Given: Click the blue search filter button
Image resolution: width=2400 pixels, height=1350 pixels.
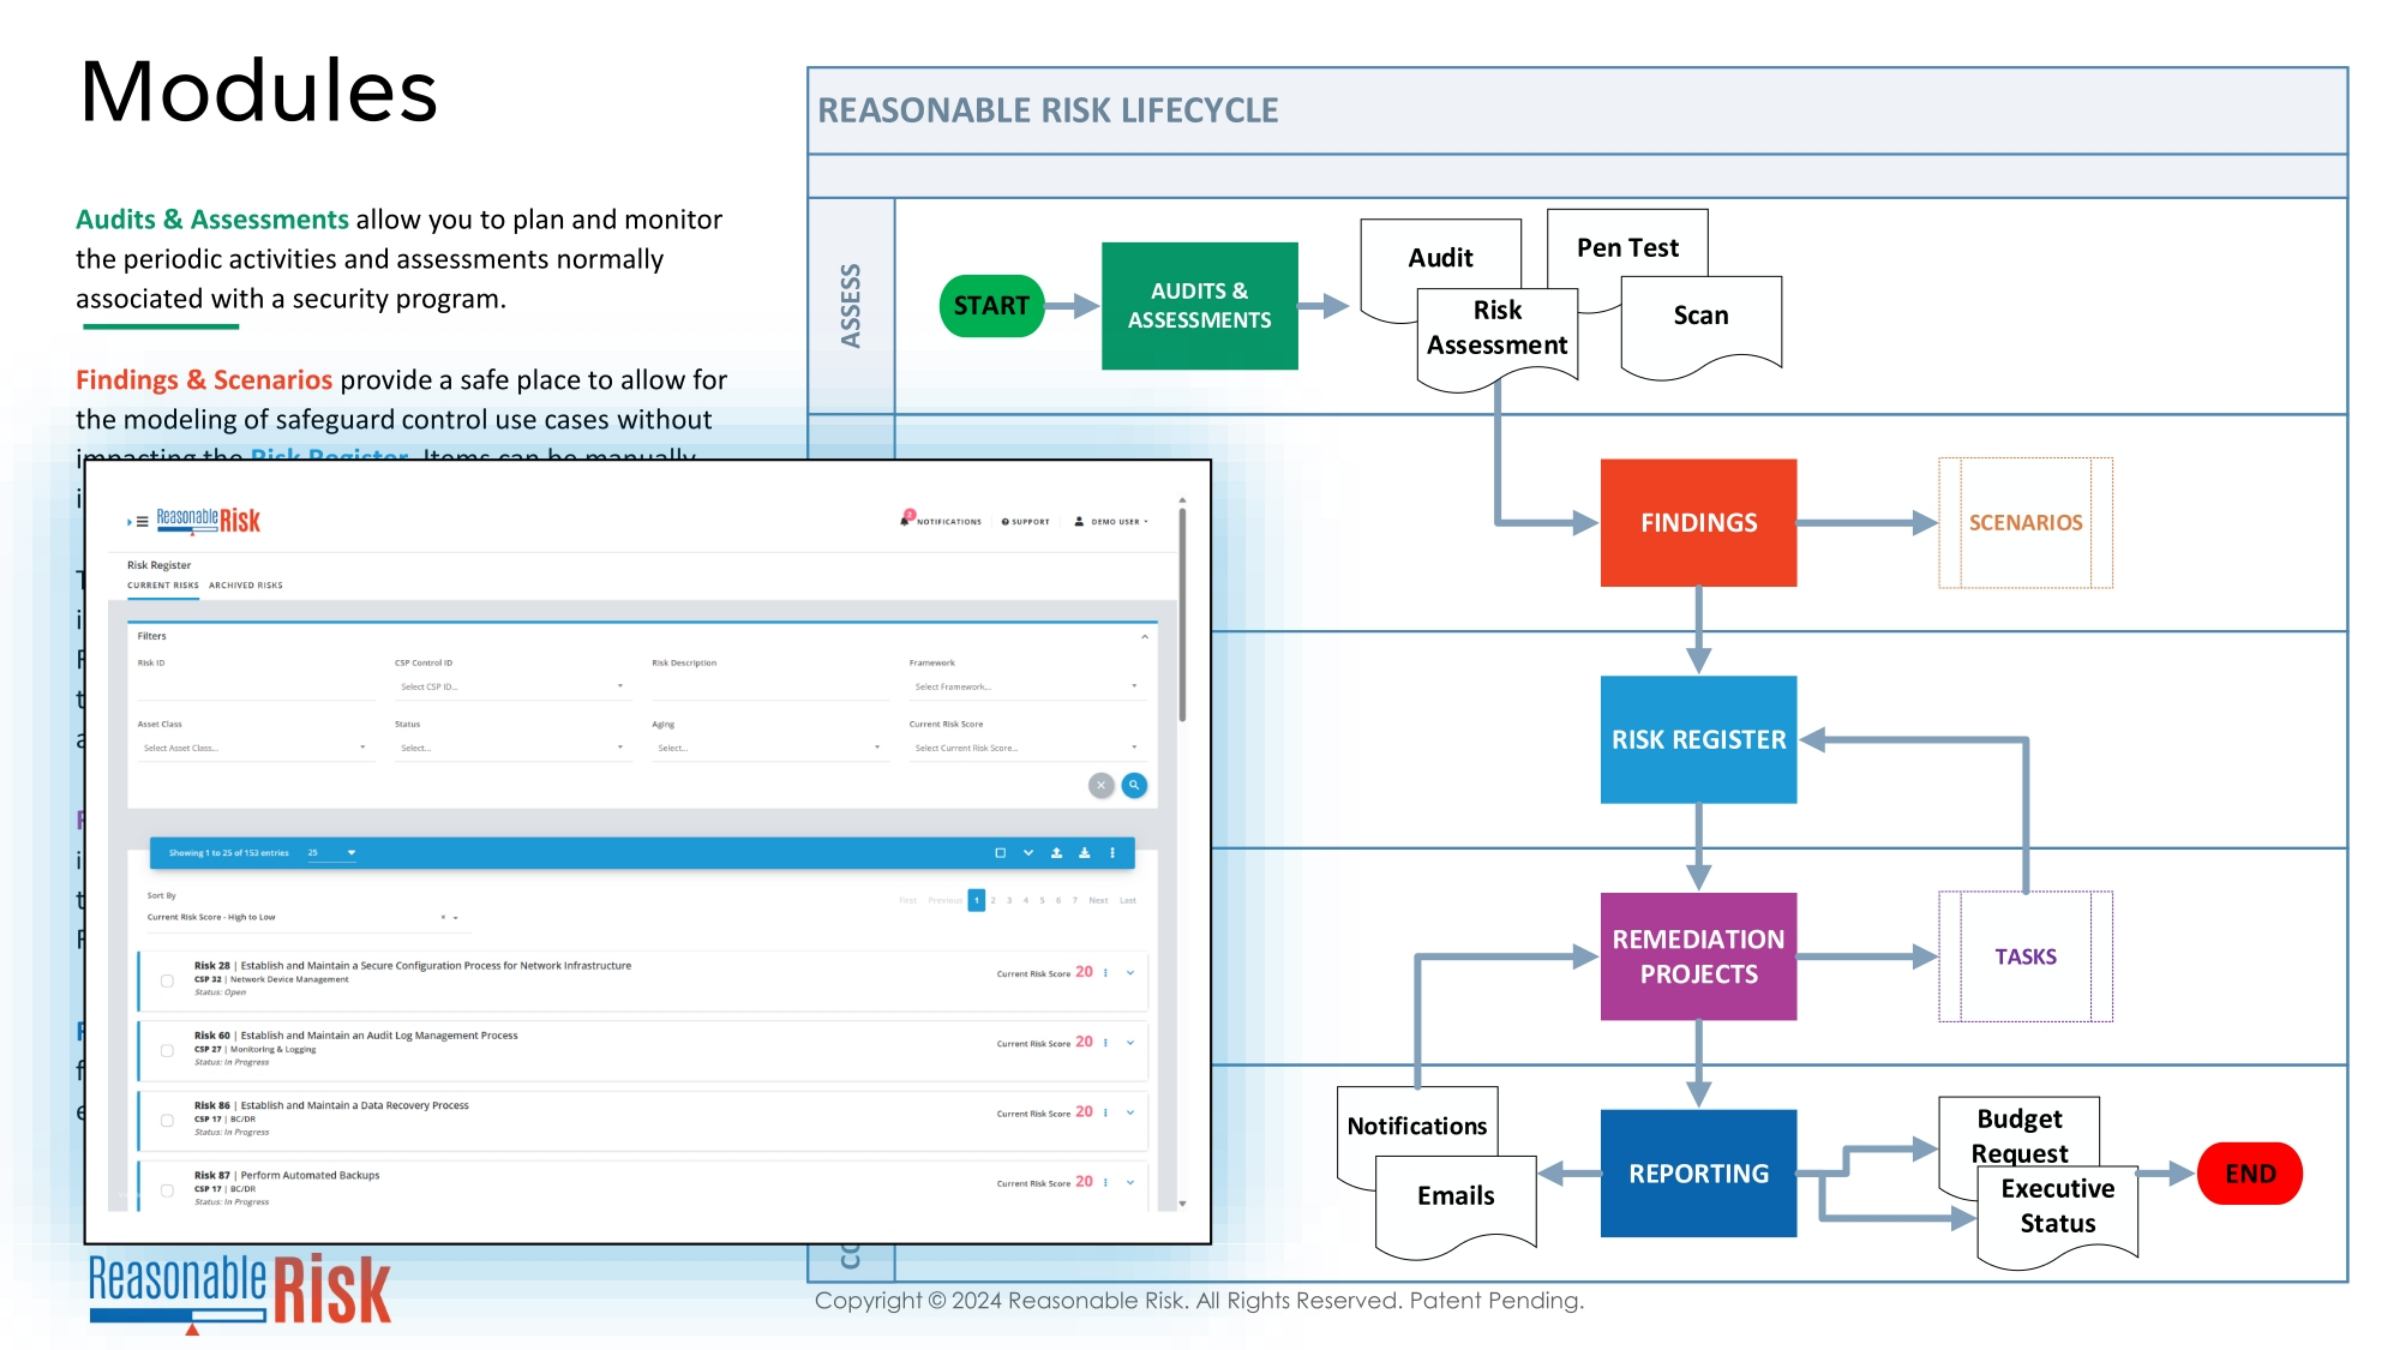Looking at the screenshot, I should coord(1133,785).
